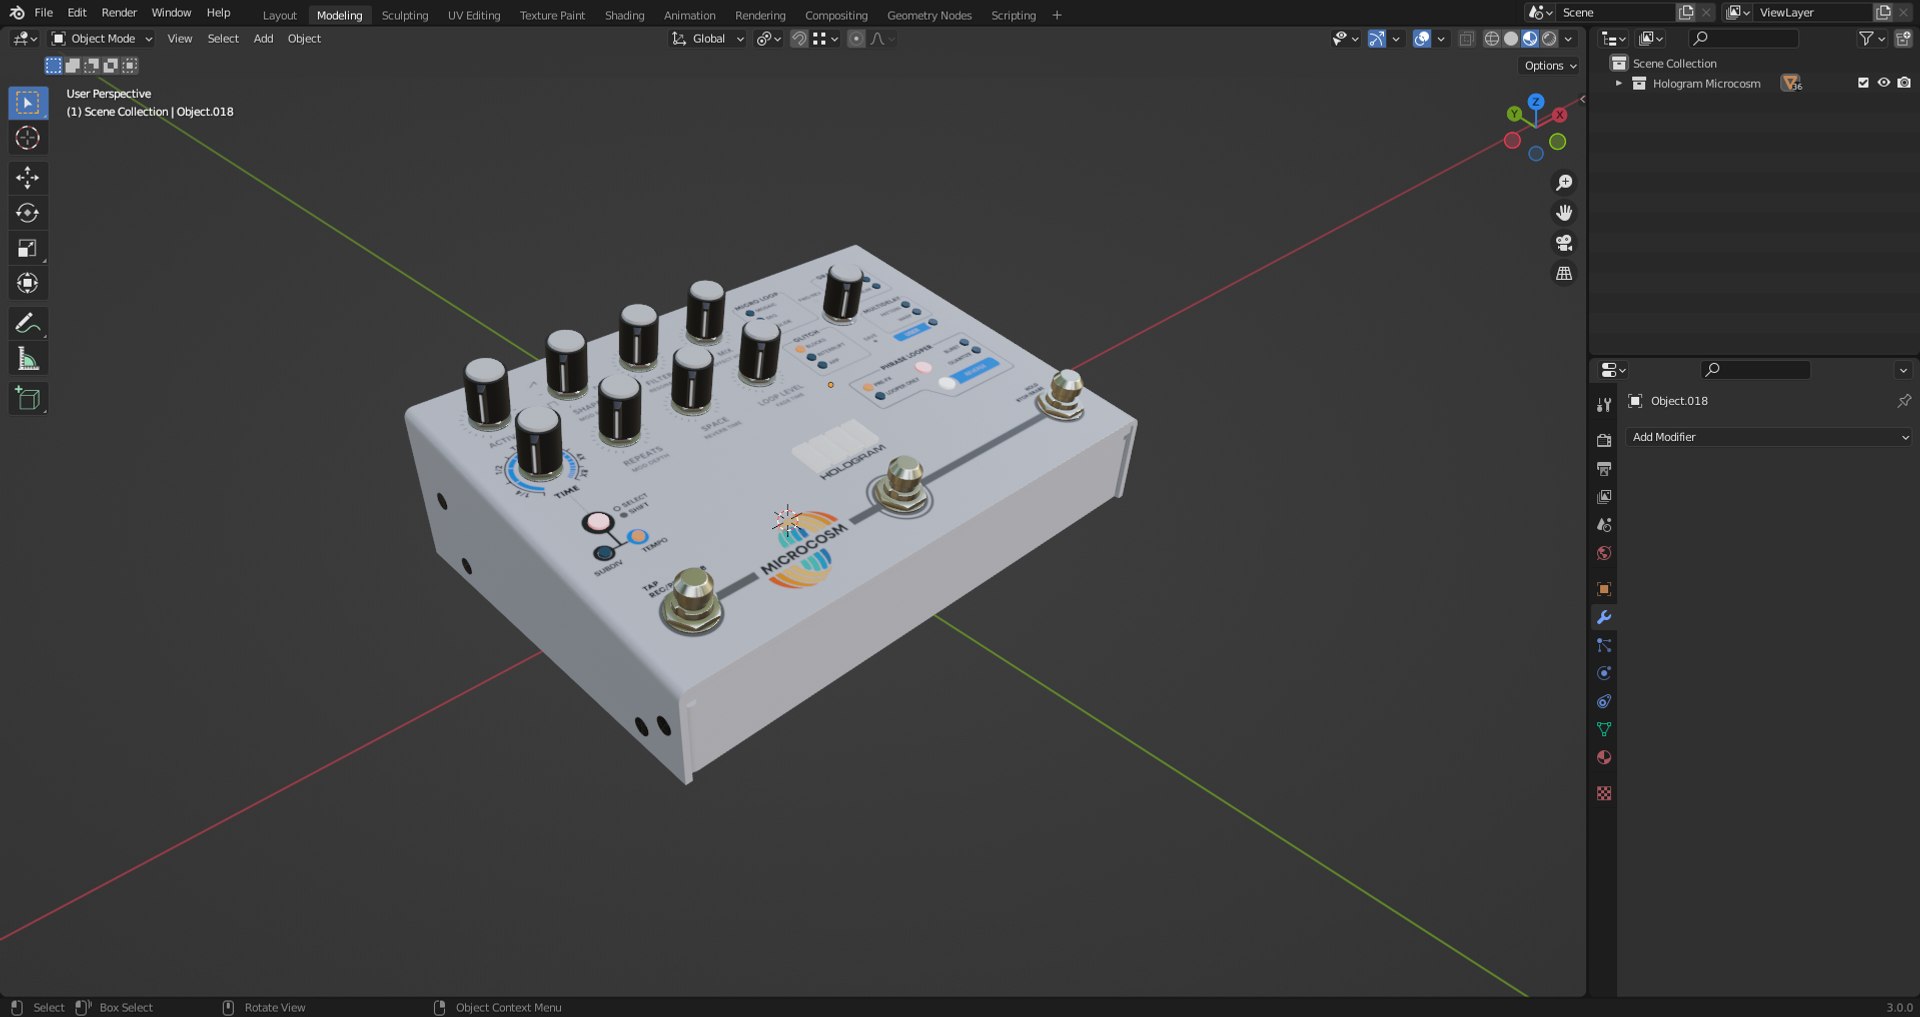Pick the Annotate pencil tool

pyautogui.click(x=28, y=323)
